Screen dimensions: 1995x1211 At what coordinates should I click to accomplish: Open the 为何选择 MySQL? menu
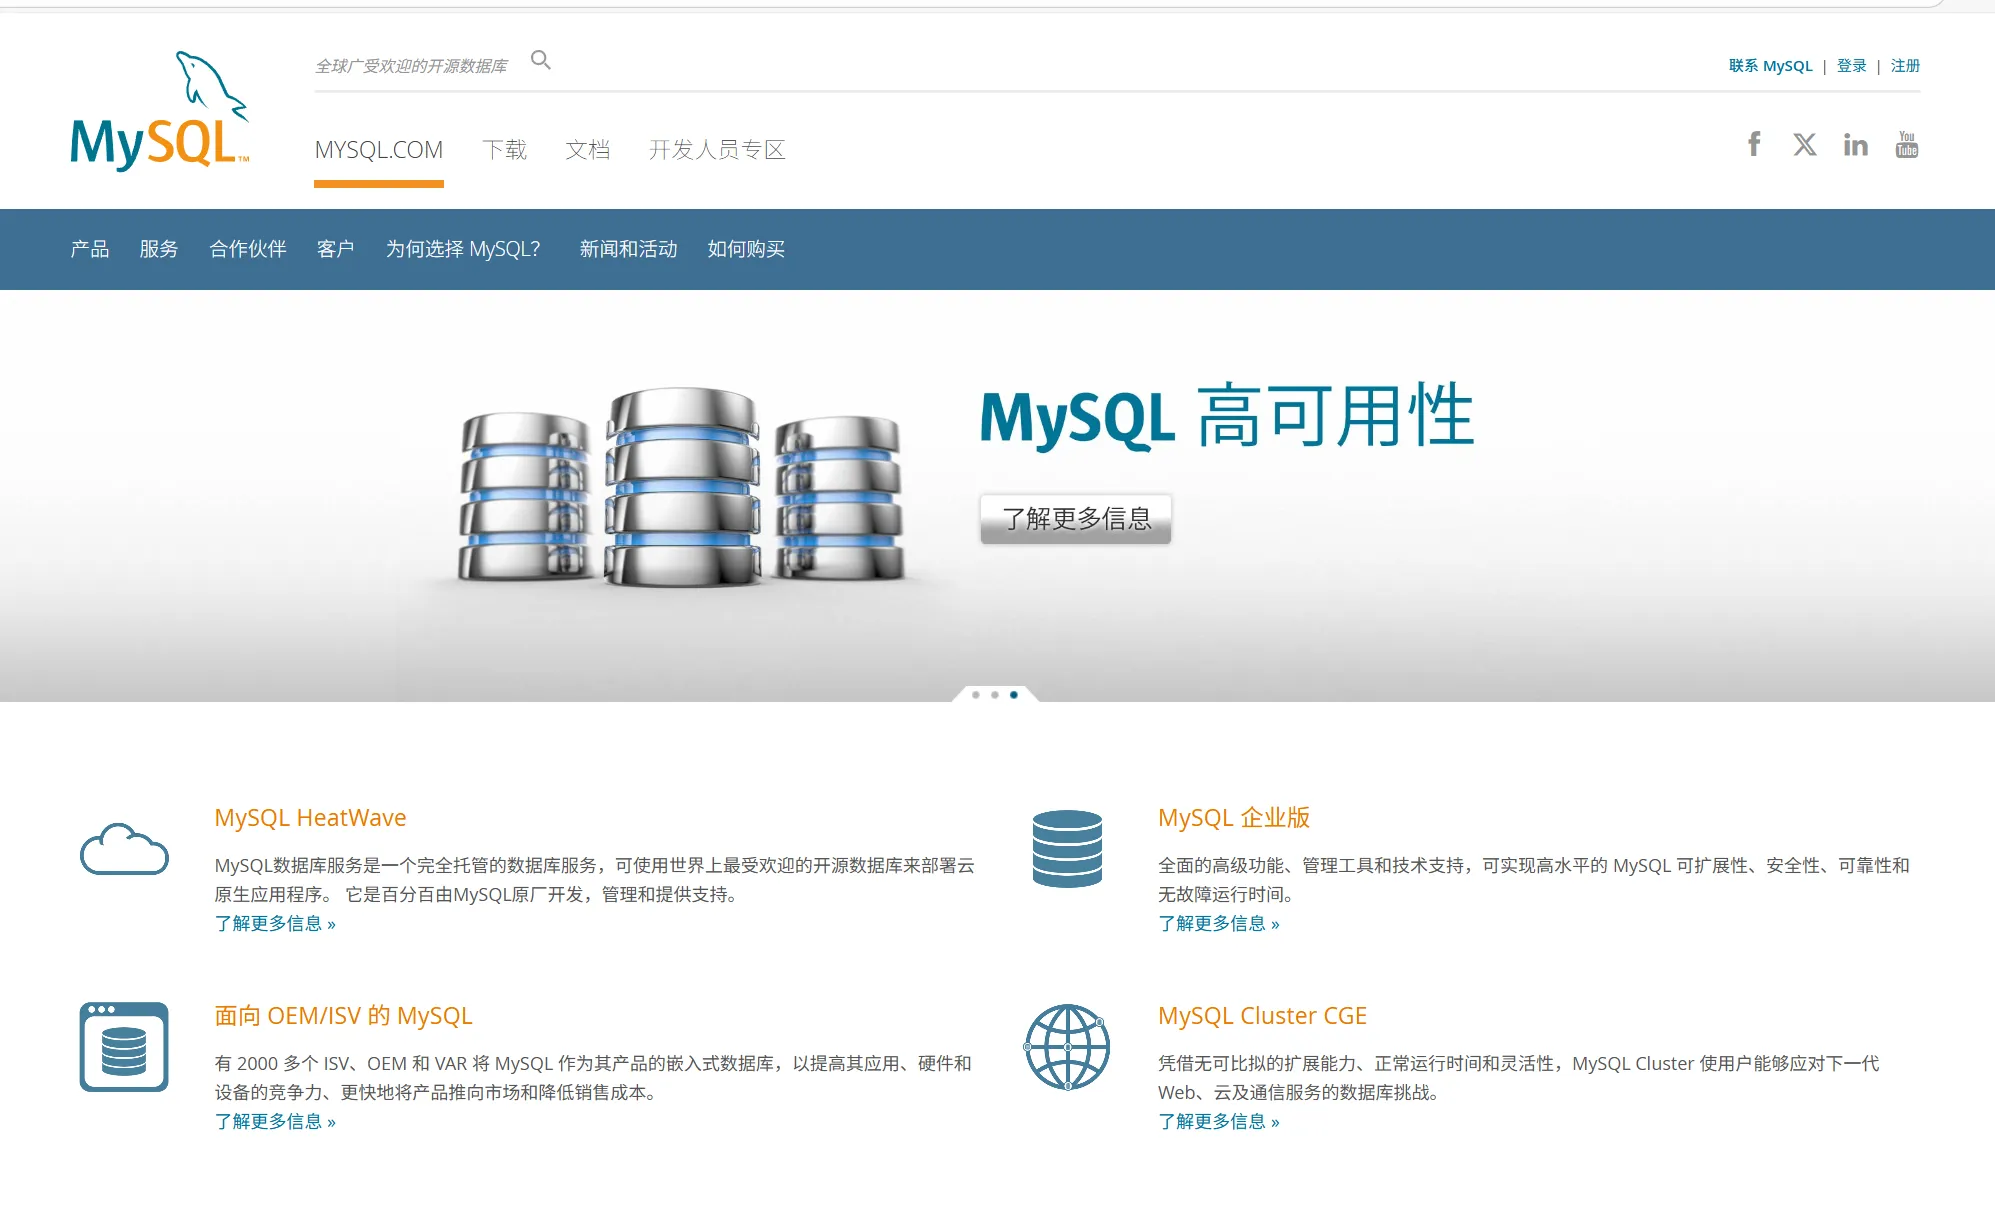point(463,249)
